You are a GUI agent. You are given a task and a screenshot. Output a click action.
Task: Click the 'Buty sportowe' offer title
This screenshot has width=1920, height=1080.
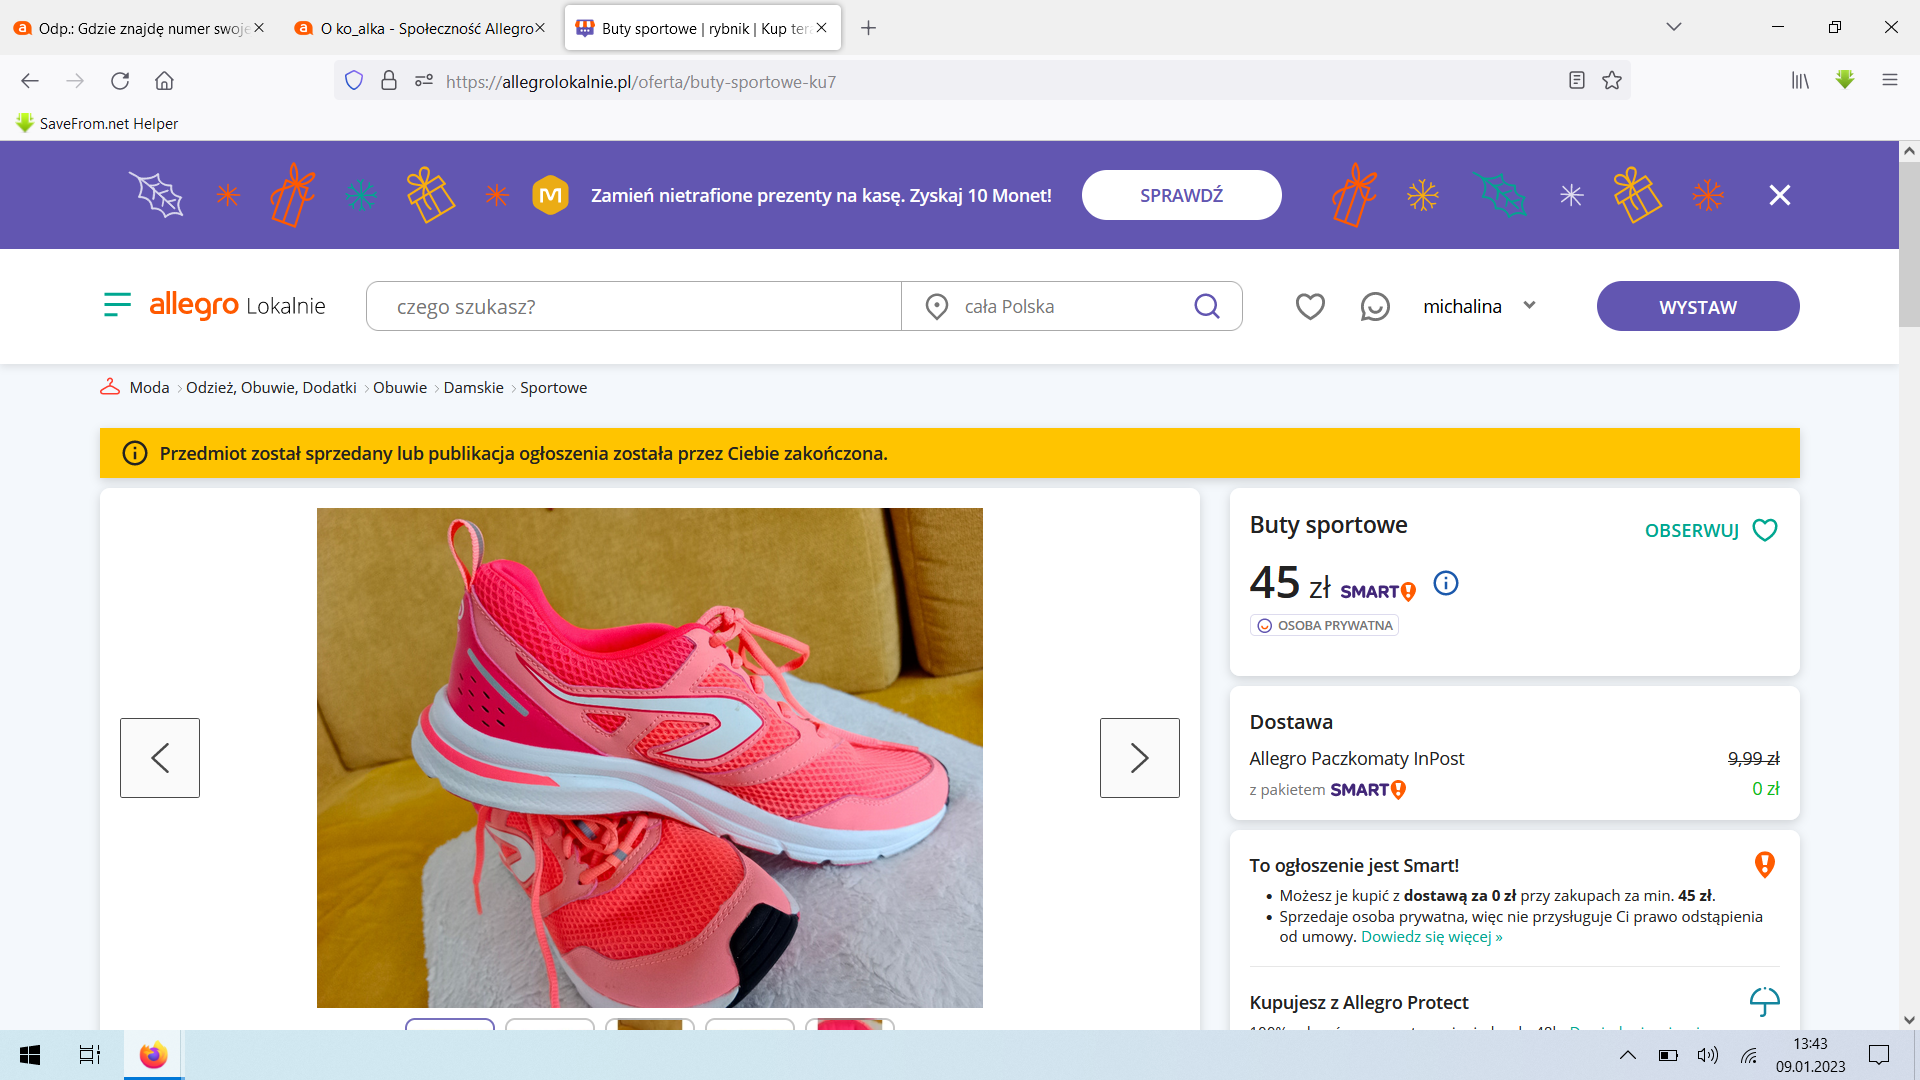(1328, 525)
